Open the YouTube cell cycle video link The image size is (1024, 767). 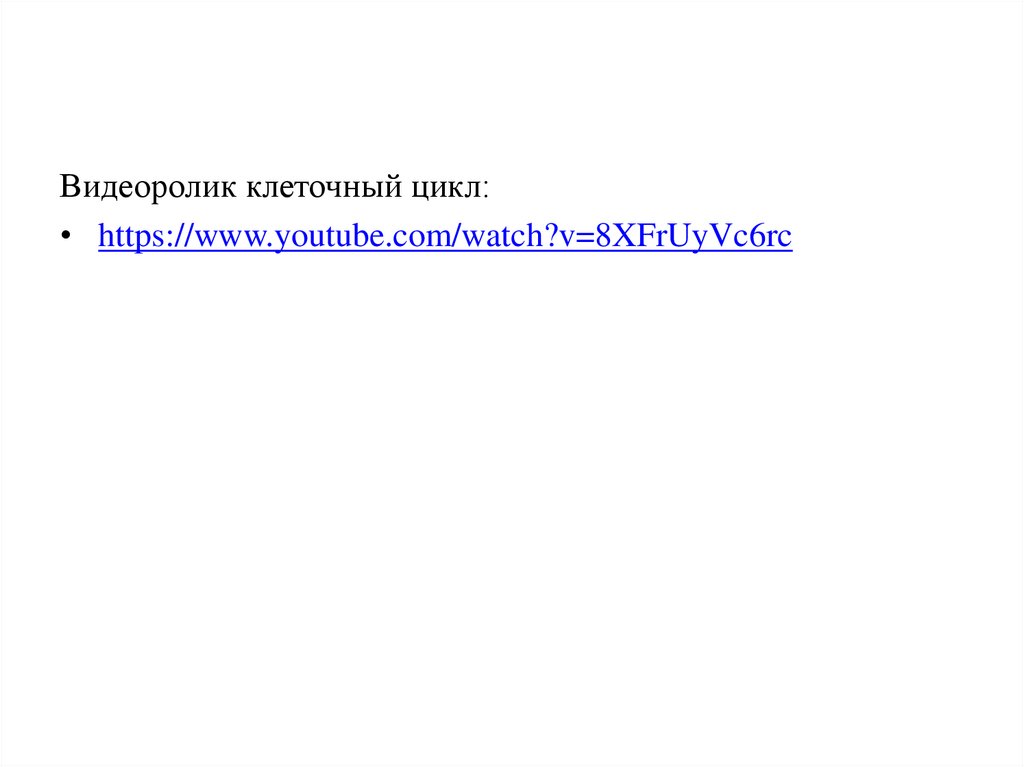pyautogui.click(x=445, y=236)
